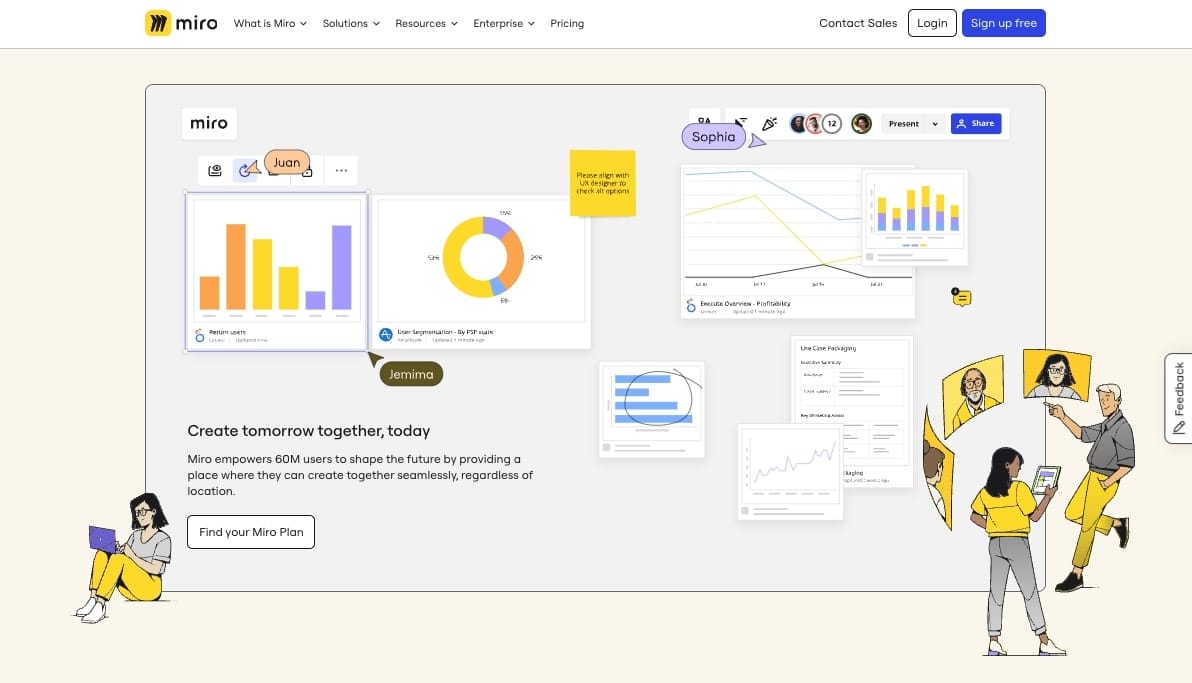The width and height of the screenshot is (1192, 683).
Task: Click the Miro logo in the header
Action: [181, 23]
